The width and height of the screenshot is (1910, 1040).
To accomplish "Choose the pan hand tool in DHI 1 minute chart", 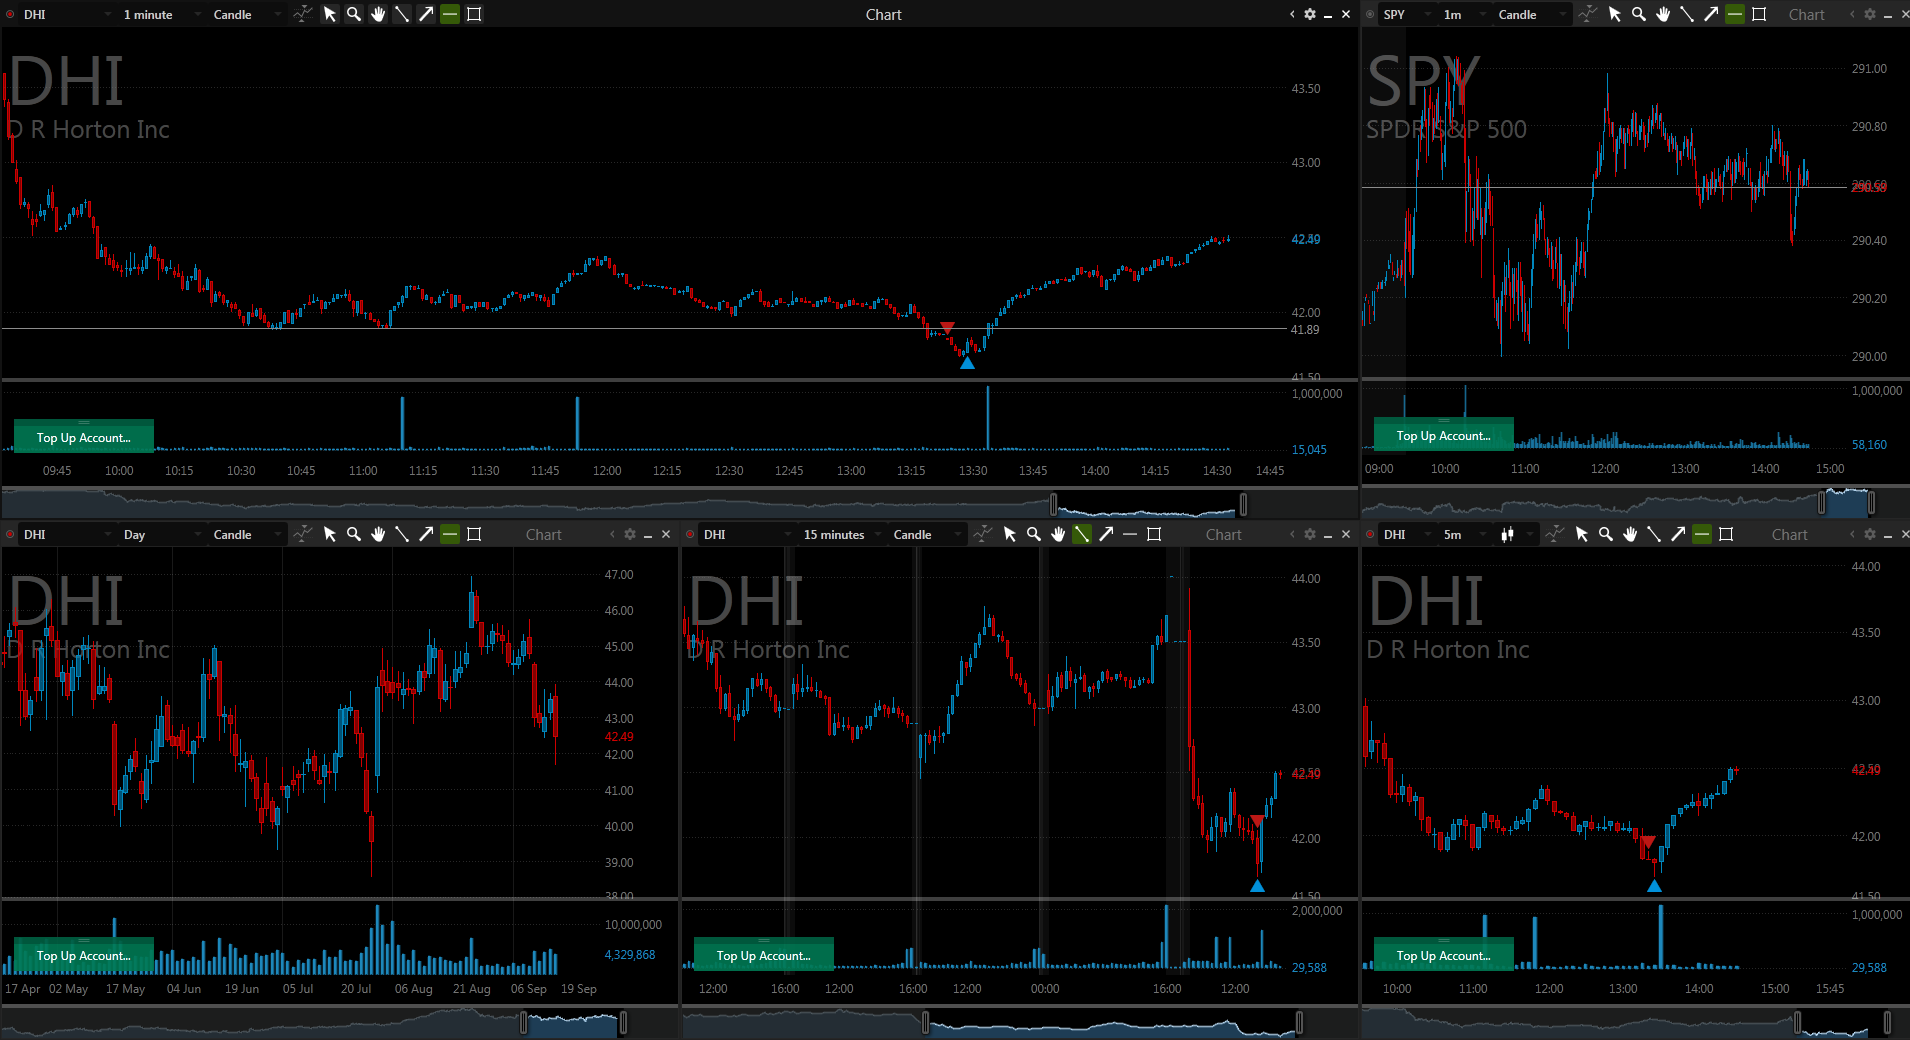I will tap(378, 14).
